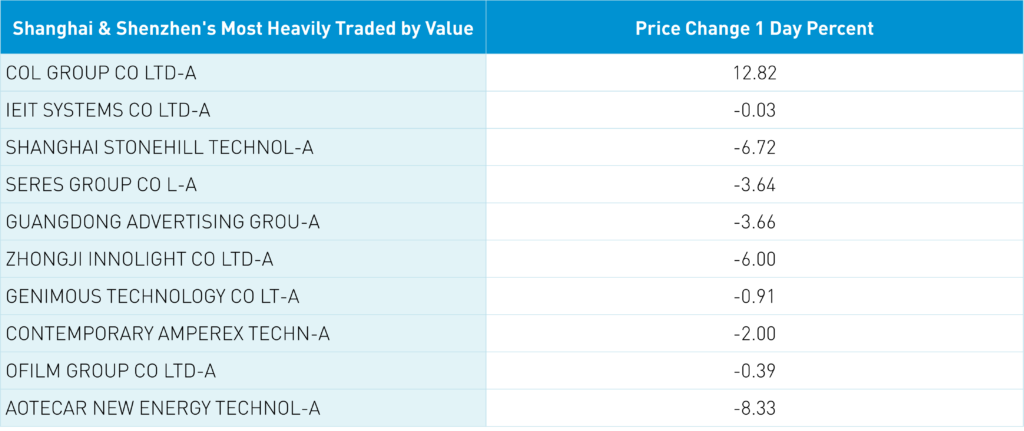
Task: Select CONTEMPORARY AMPEREX TECHN-A stock
Action: (167, 334)
